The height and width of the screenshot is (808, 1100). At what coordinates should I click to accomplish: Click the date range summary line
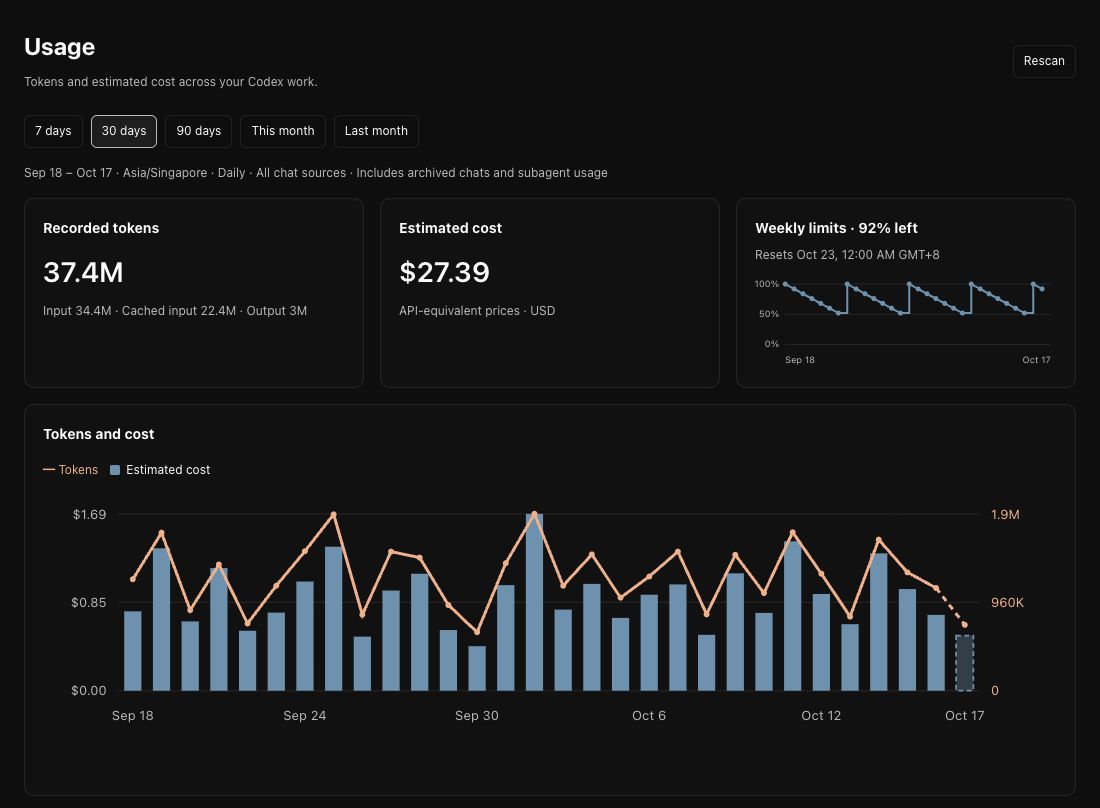pyautogui.click(x=316, y=173)
